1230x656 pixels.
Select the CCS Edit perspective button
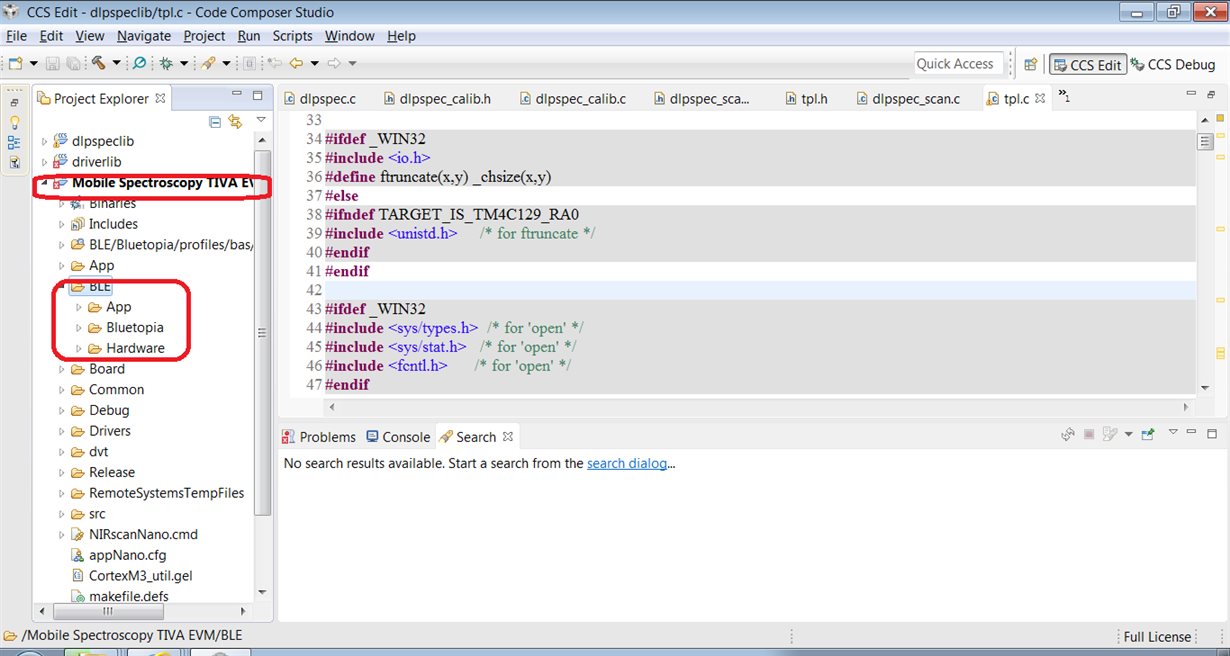click(1087, 64)
